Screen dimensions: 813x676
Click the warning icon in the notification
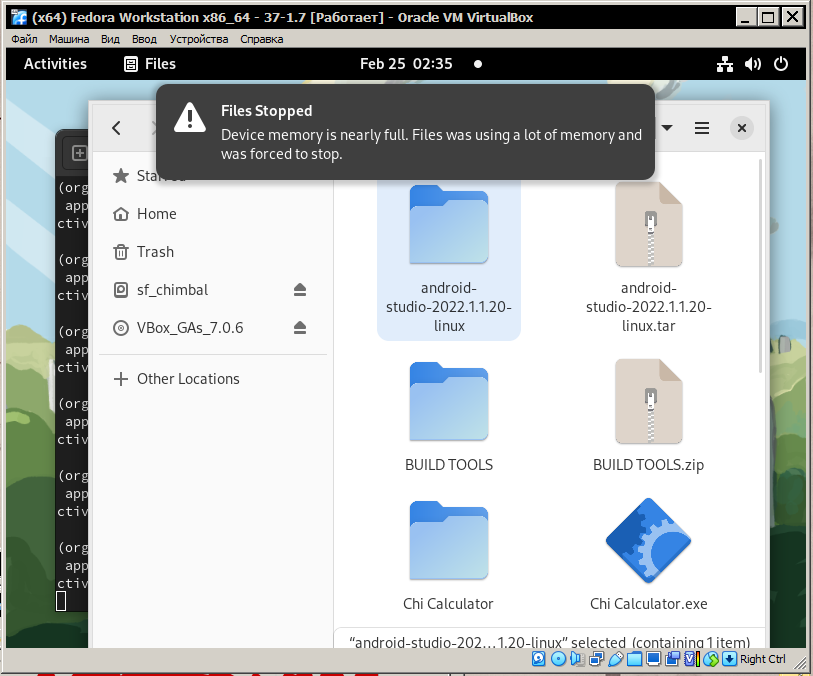tap(190, 117)
